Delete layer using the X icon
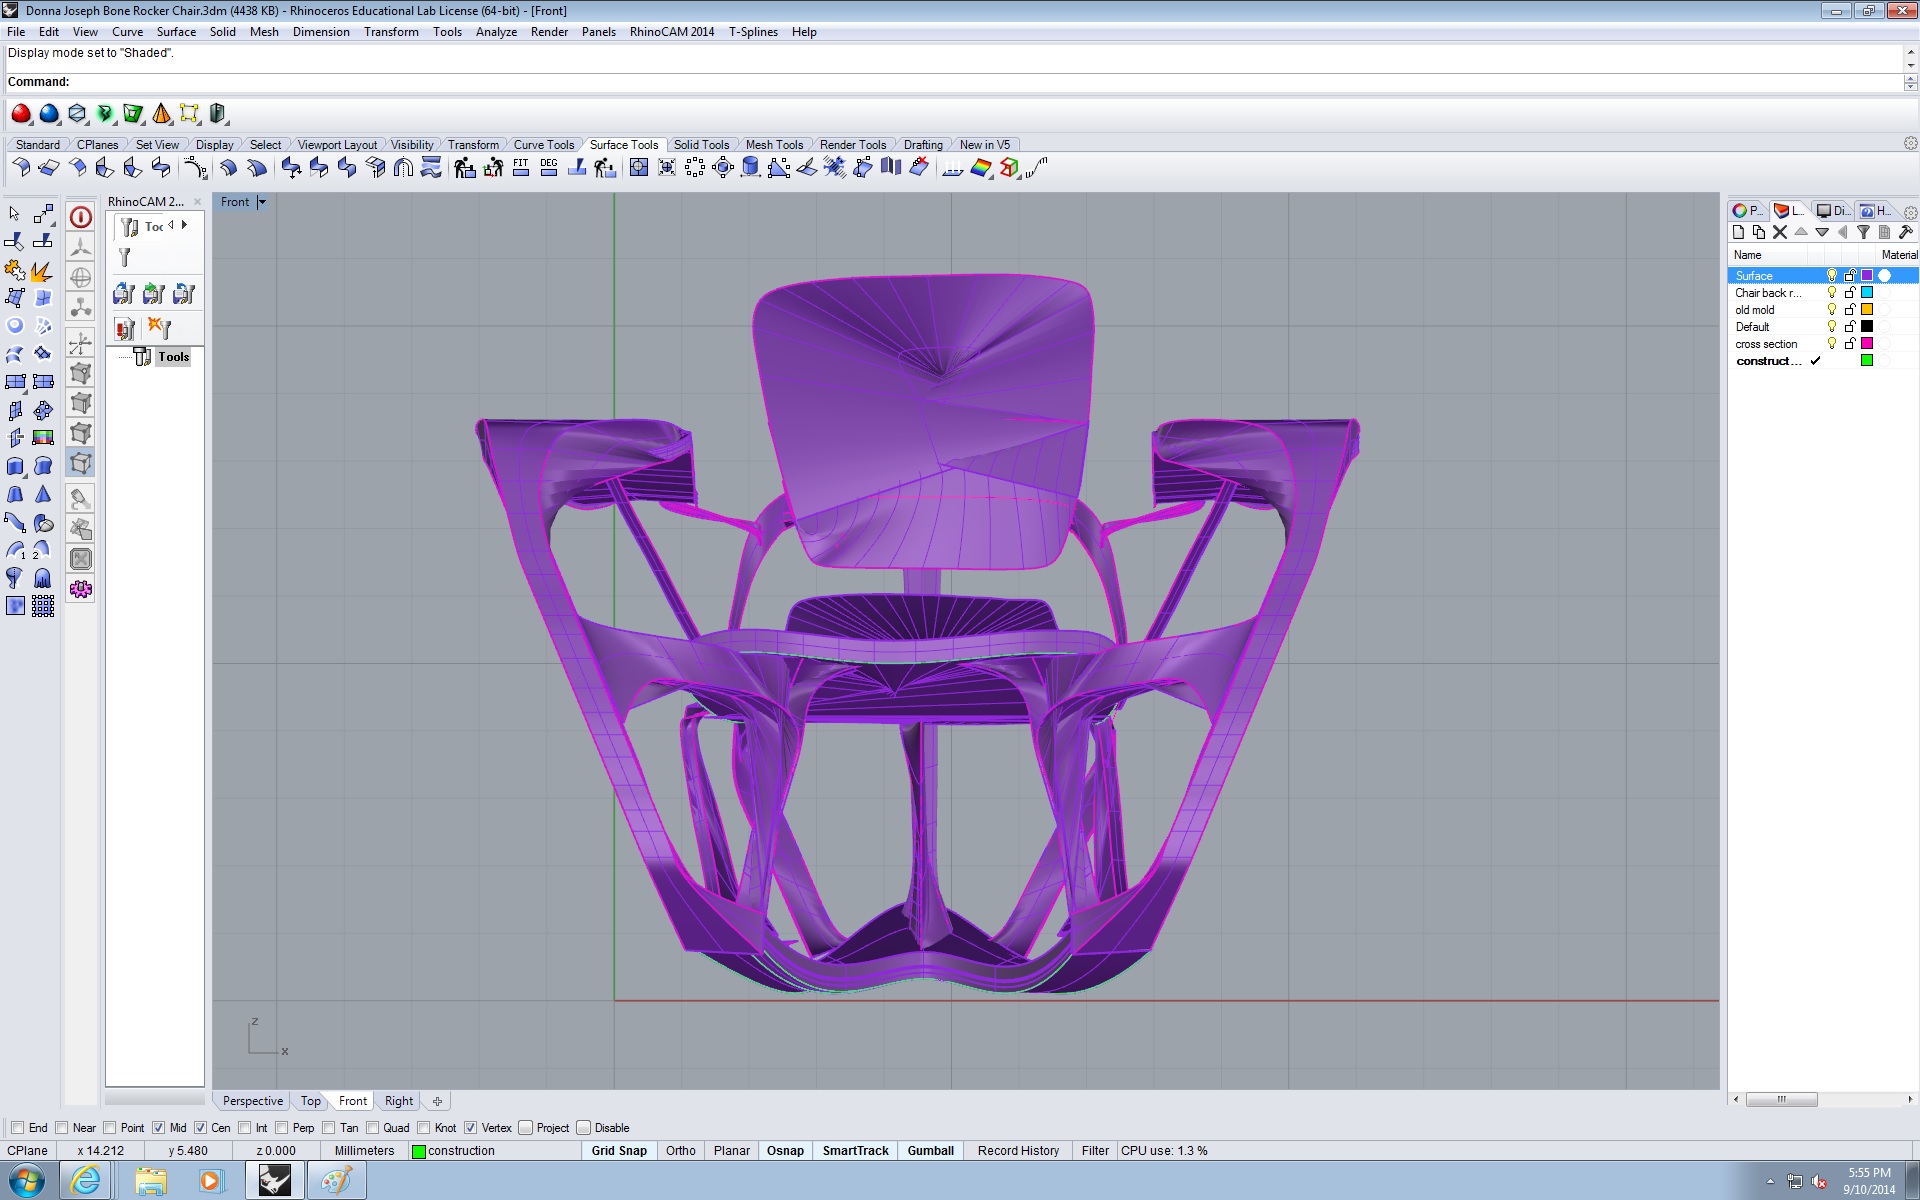 1780,232
